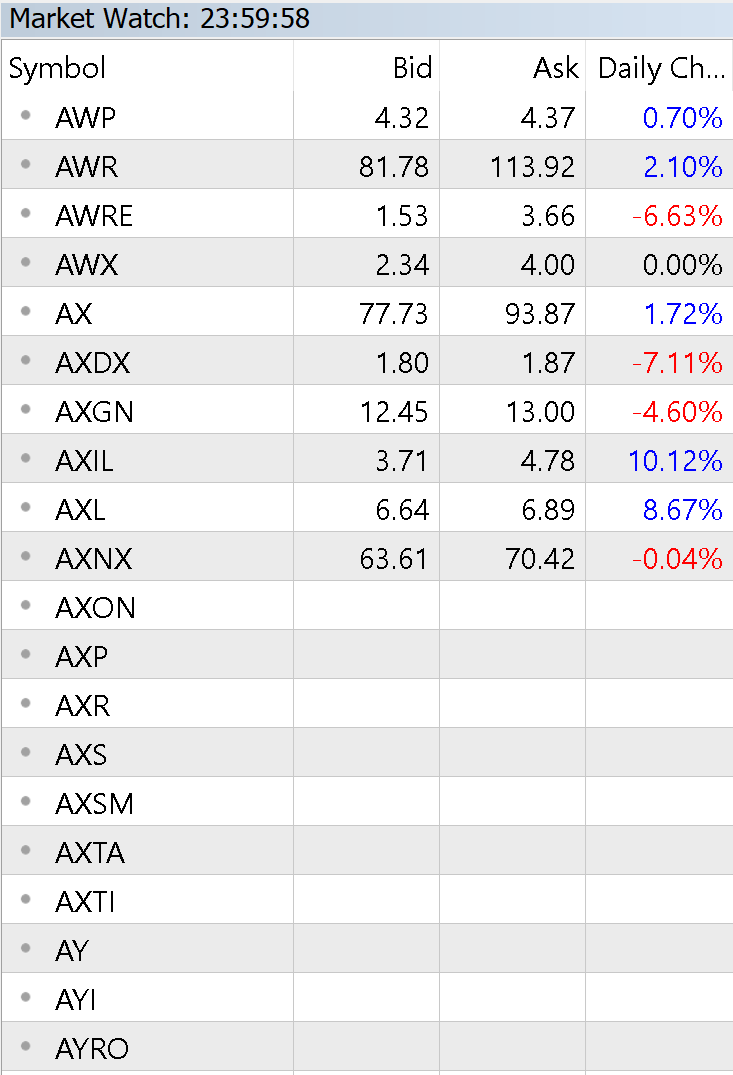Click the gray dot beside AXSM

click(x=26, y=801)
